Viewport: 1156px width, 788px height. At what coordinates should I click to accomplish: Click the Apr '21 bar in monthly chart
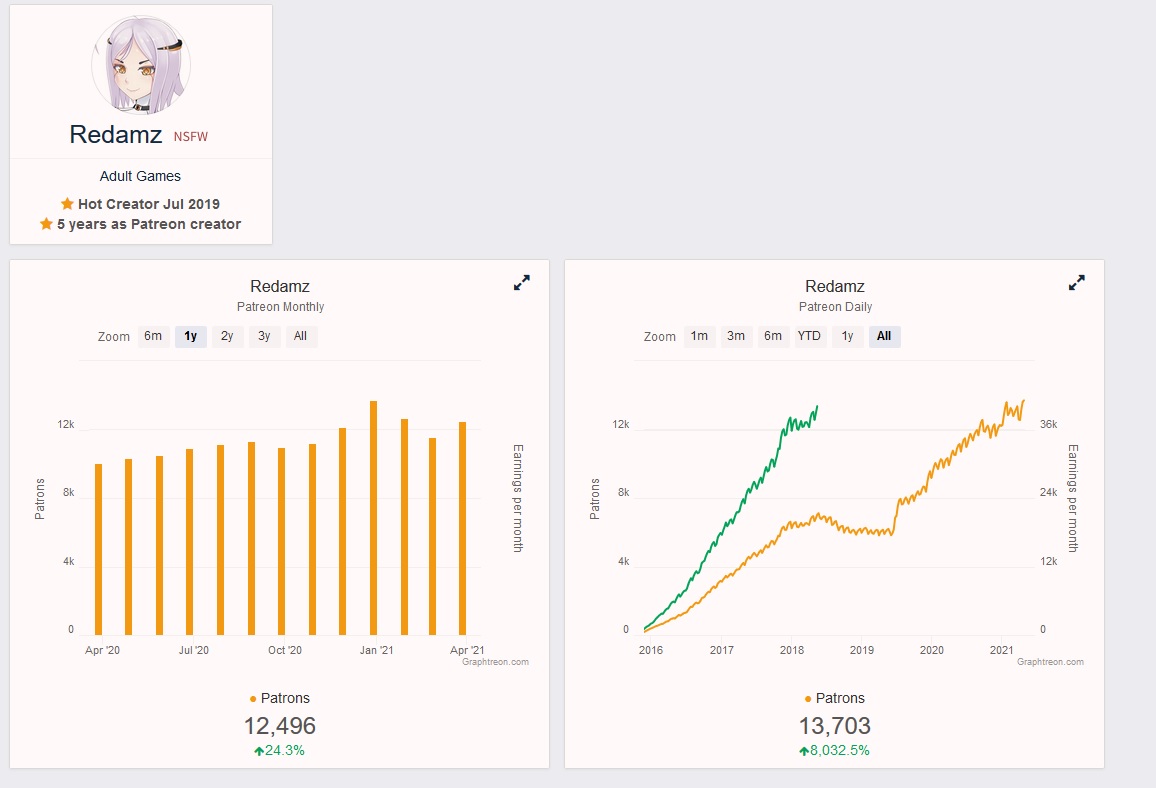462,528
